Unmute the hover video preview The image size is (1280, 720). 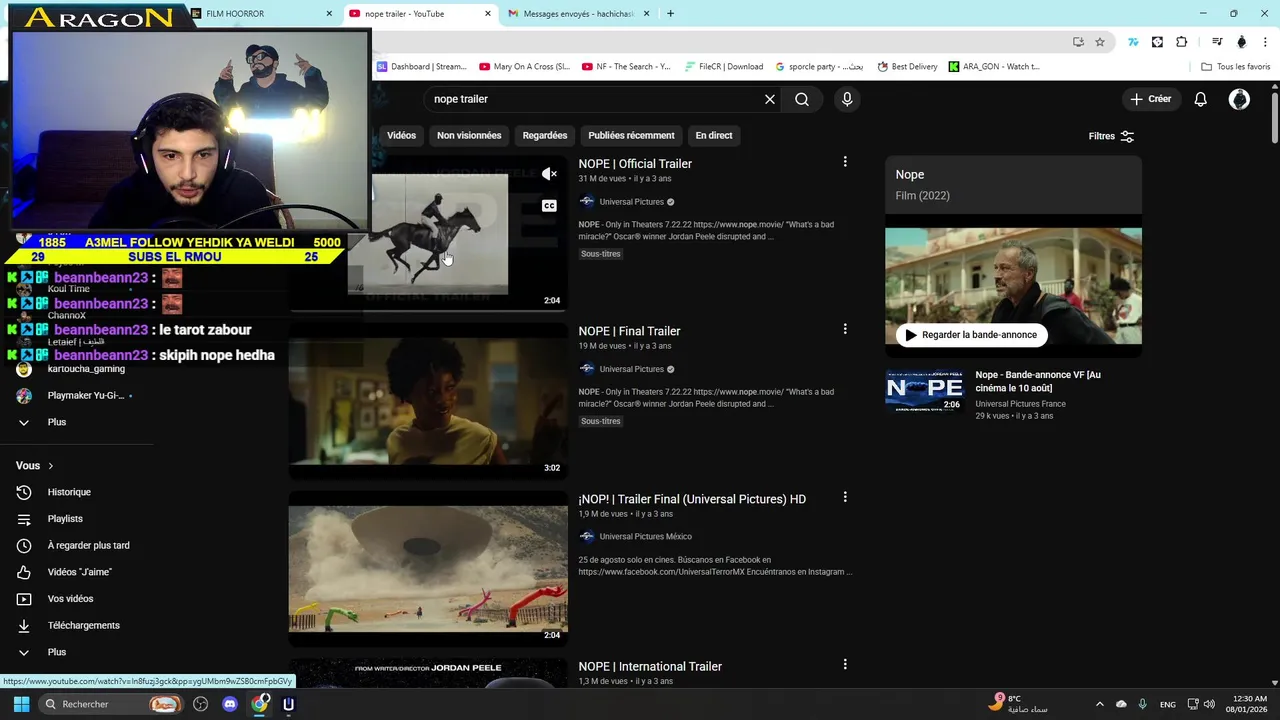point(549,174)
